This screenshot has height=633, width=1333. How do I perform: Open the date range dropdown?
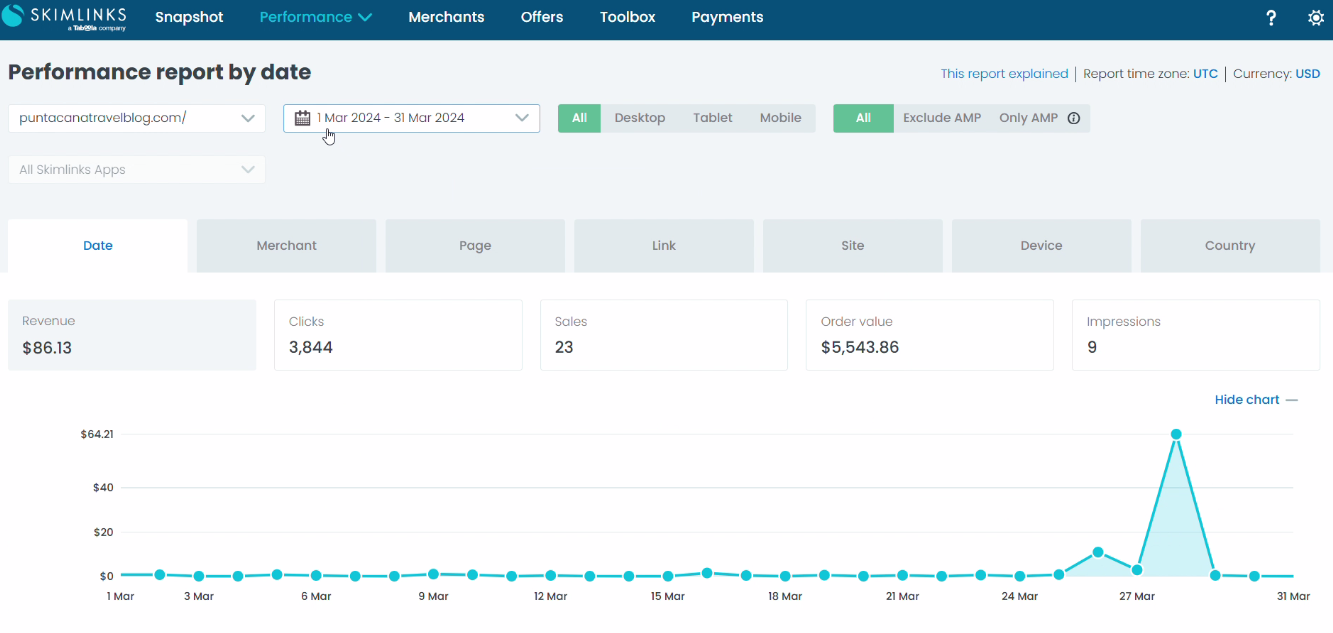coord(412,118)
